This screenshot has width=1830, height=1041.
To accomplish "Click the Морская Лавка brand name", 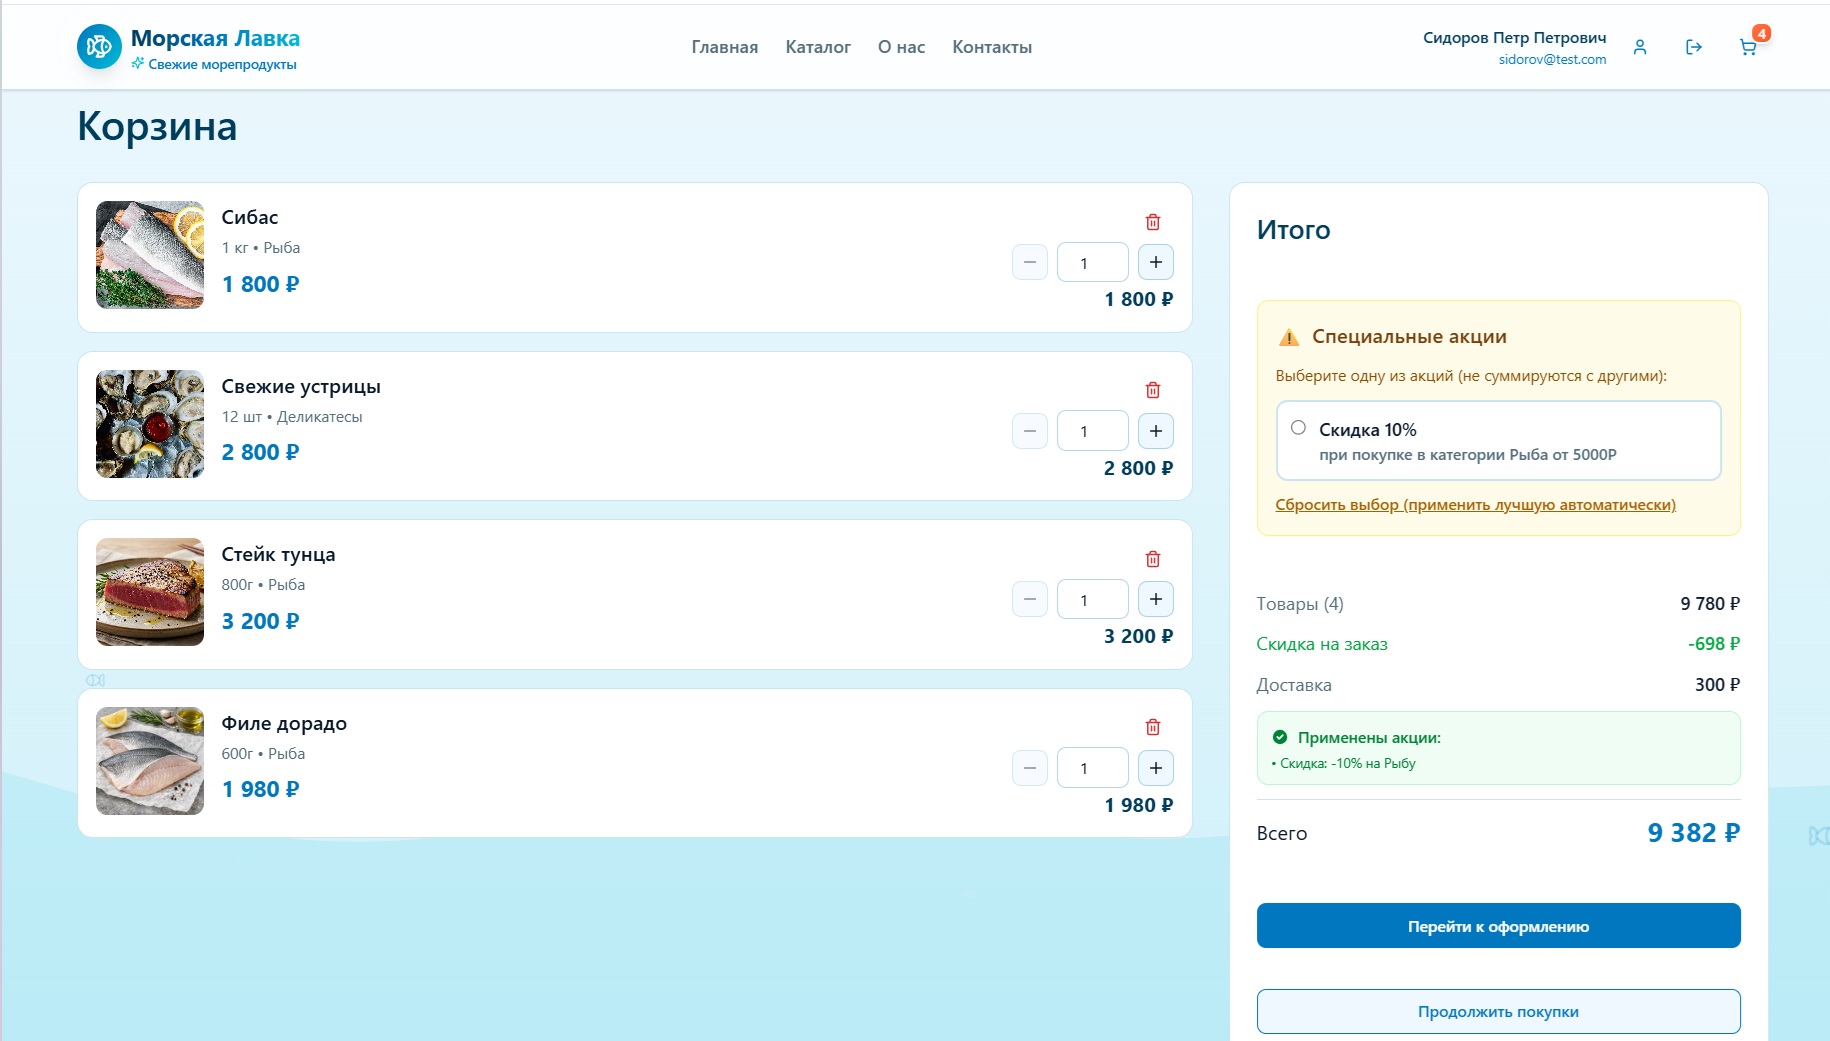I will pos(215,38).
